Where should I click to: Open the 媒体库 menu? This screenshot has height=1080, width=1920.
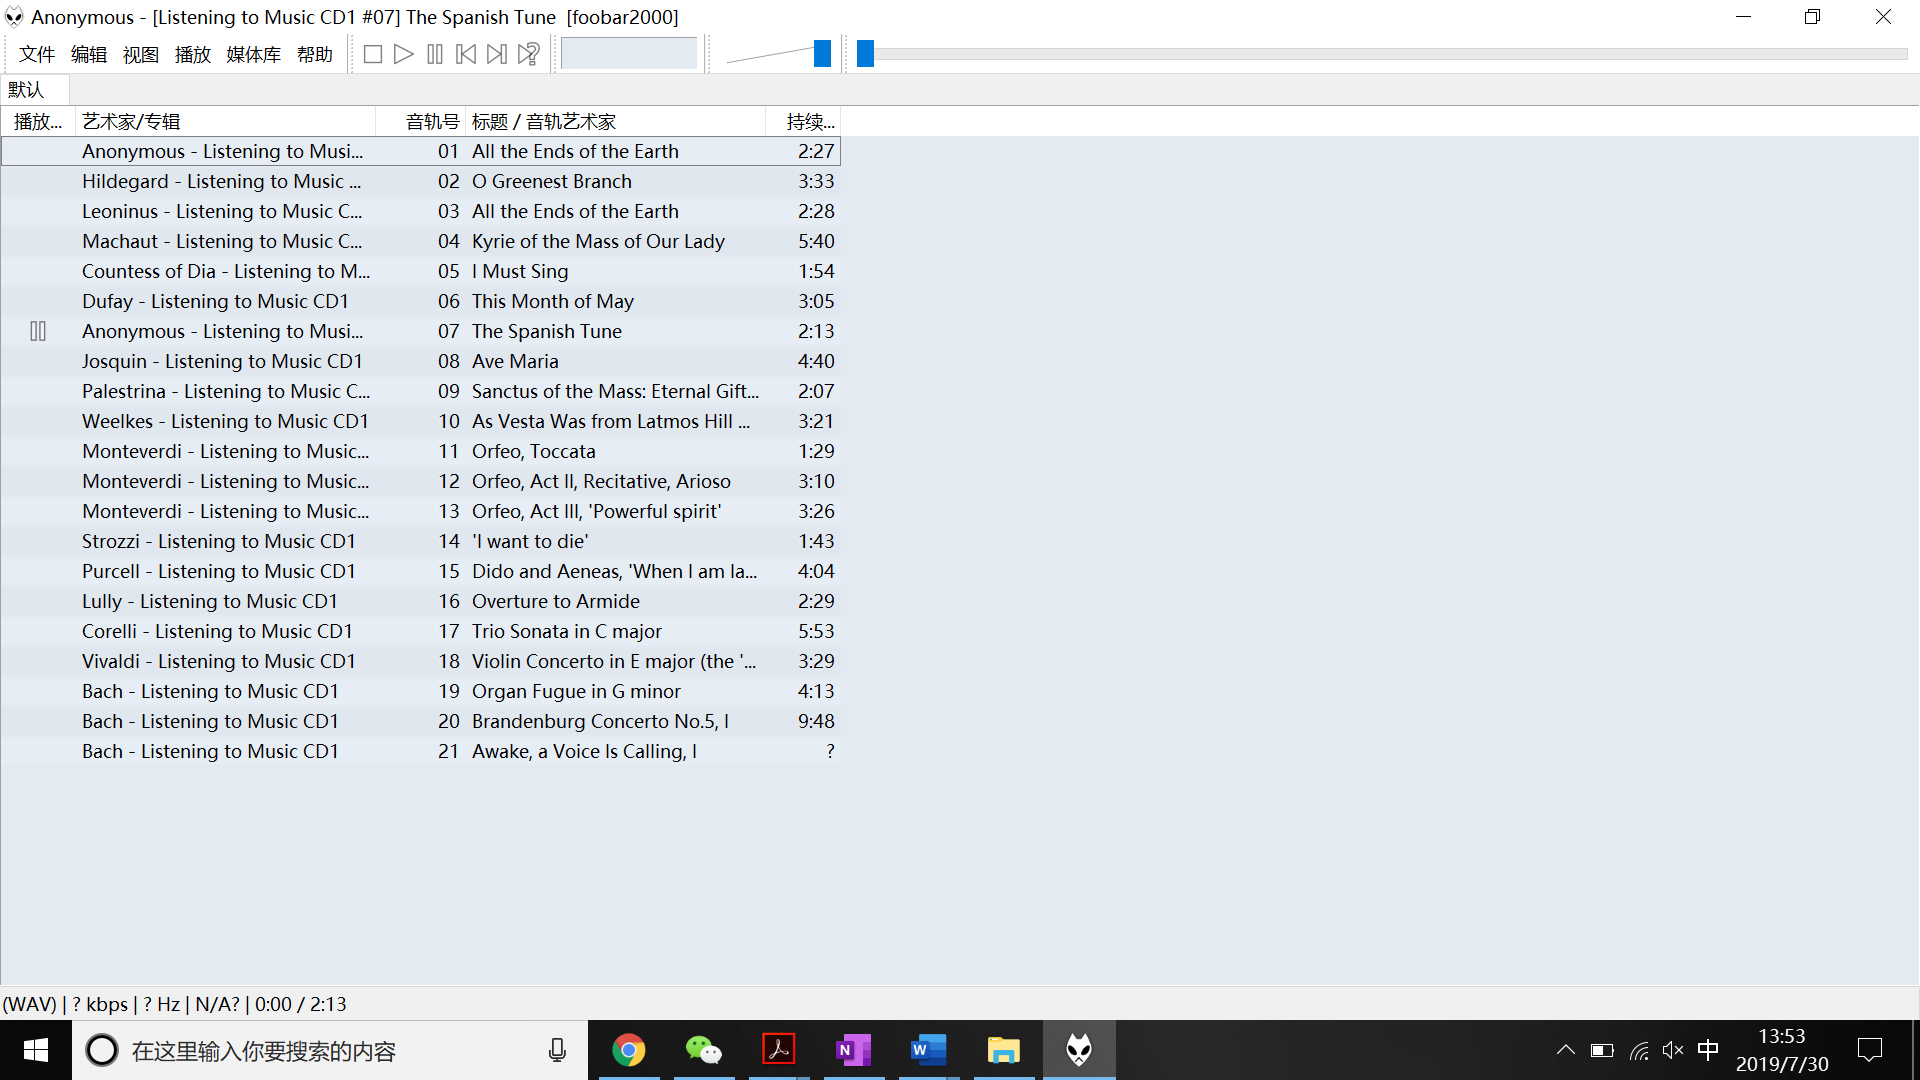click(x=253, y=54)
